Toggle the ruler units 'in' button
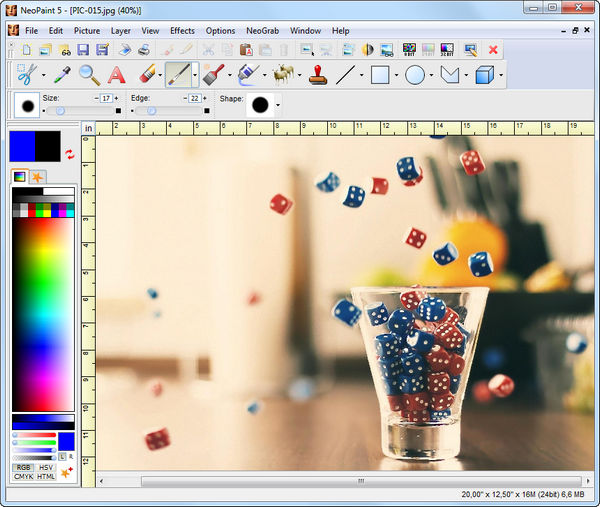This screenshot has height=507, width=600. tap(88, 128)
